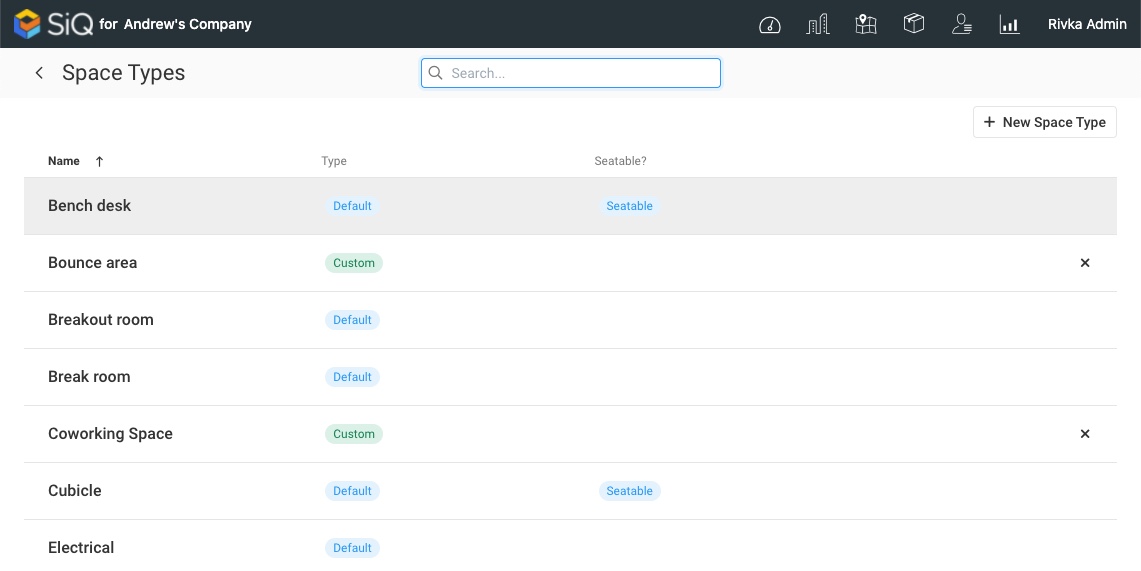This screenshot has height=571, width=1141.
Task: Sort by the Seatable? column header
Action: [620, 161]
